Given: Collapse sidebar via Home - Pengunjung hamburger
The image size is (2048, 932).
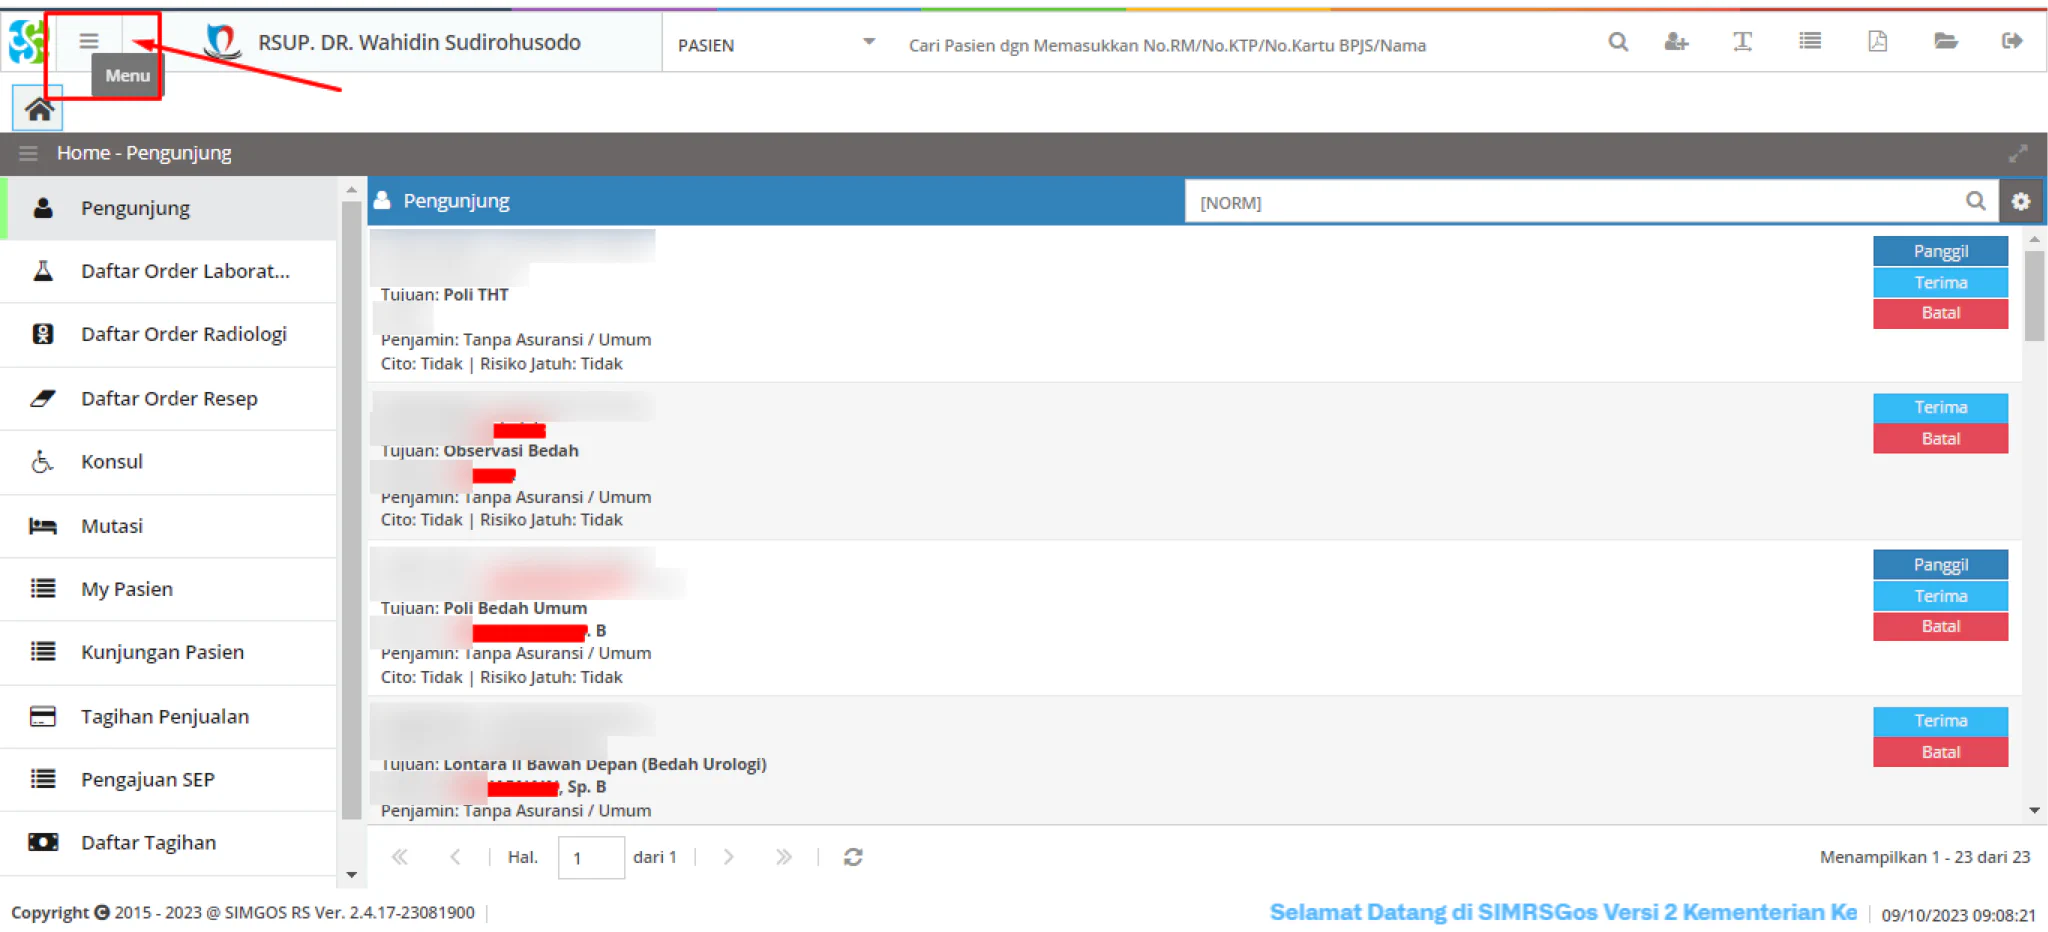Looking at the screenshot, I should (28, 153).
